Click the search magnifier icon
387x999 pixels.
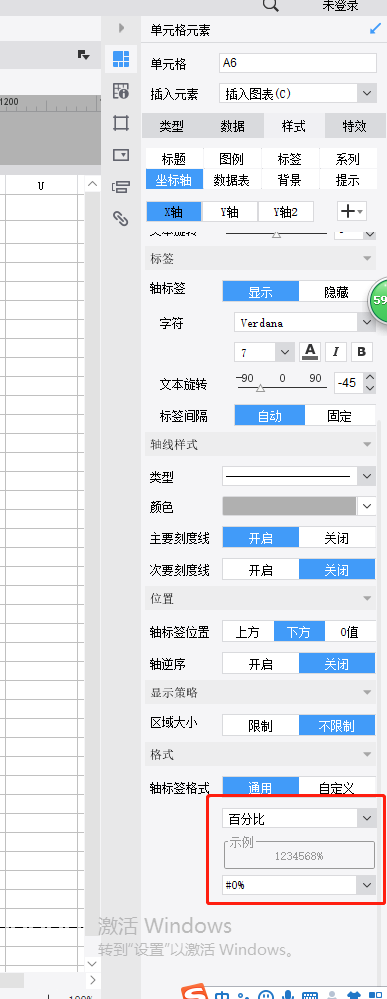pyautogui.click(x=271, y=6)
